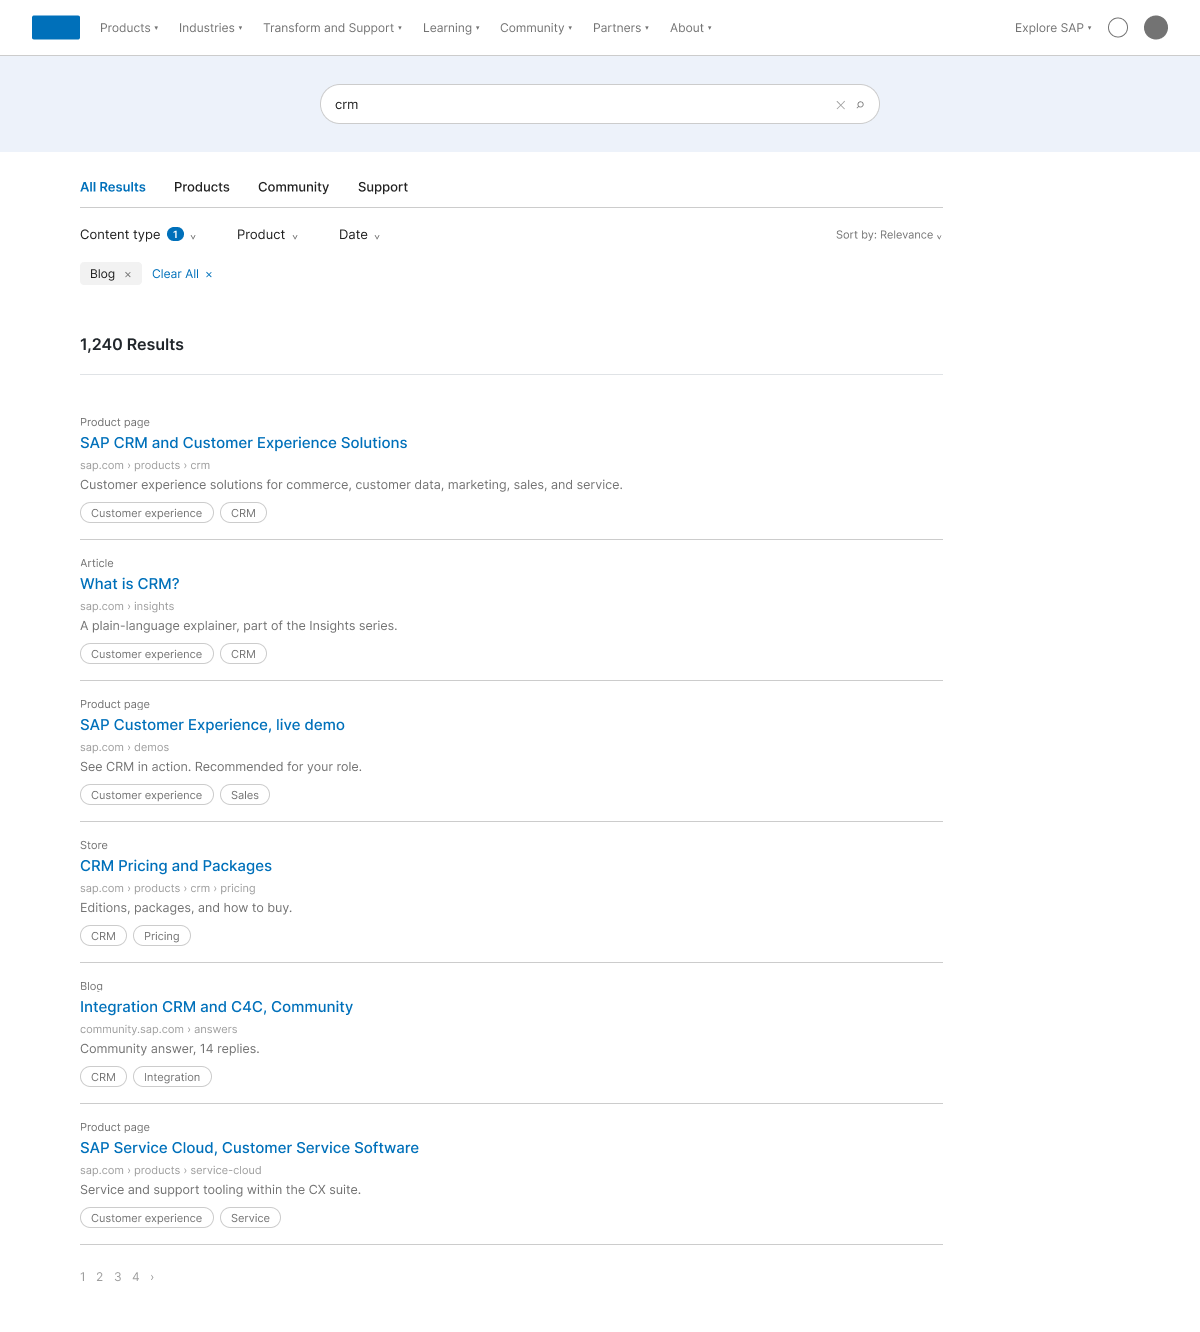This screenshot has width=1200, height=1332.
Task: Click the Service tag chip
Action: pyautogui.click(x=250, y=1218)
